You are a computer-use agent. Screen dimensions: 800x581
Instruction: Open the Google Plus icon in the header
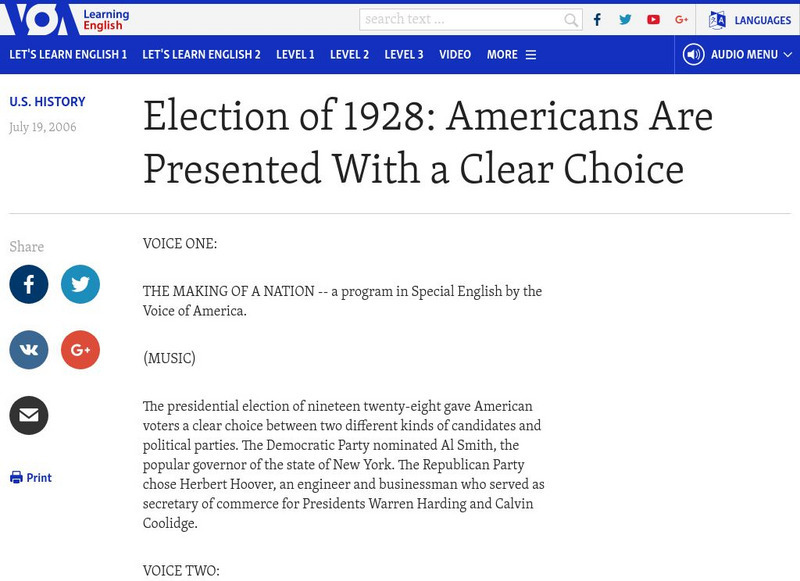tap(681, 20)
